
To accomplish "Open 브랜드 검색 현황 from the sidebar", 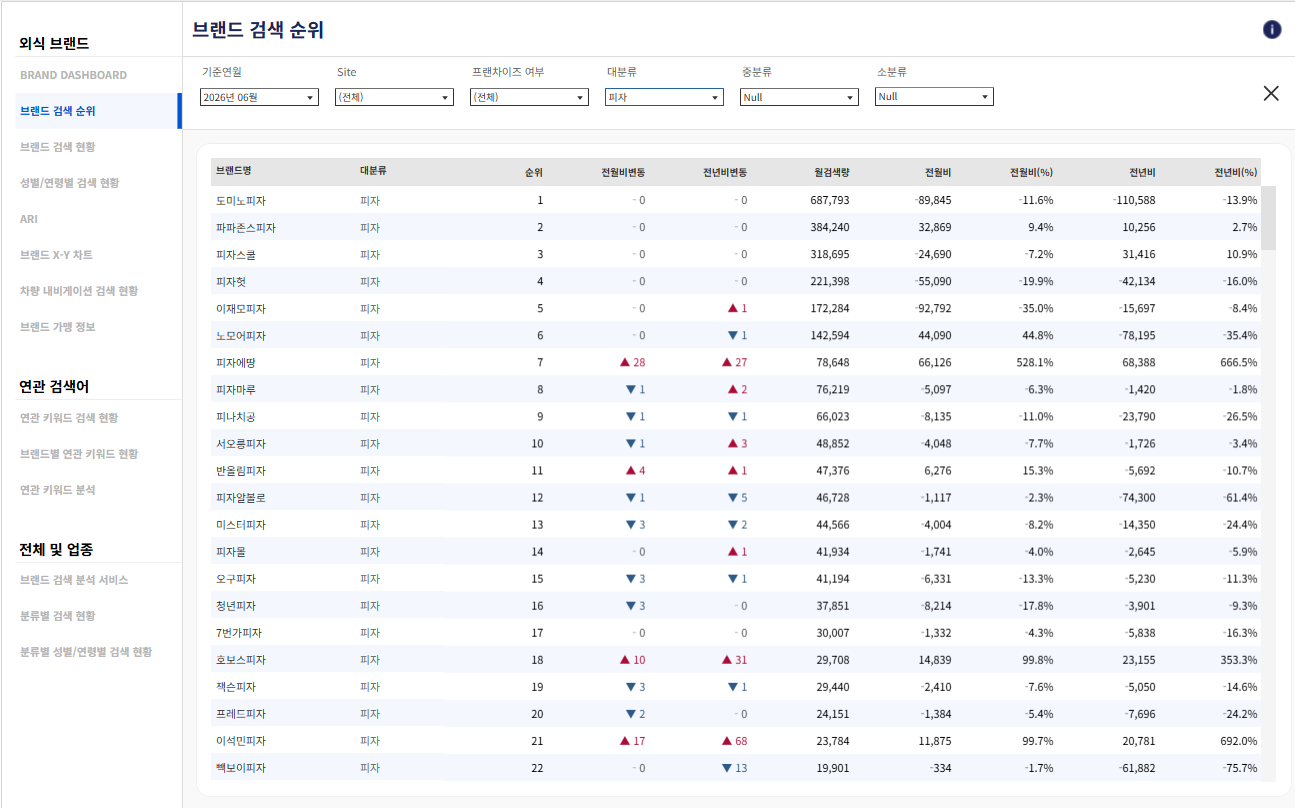I will (x=58, y=147).
